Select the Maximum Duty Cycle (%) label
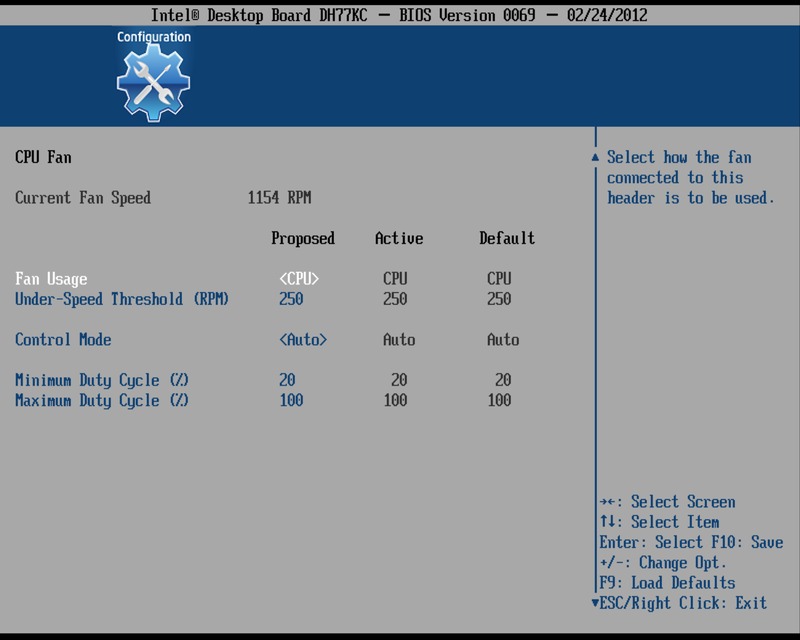Viewport: 800px width, 640px height. click(x=102, y=400)
